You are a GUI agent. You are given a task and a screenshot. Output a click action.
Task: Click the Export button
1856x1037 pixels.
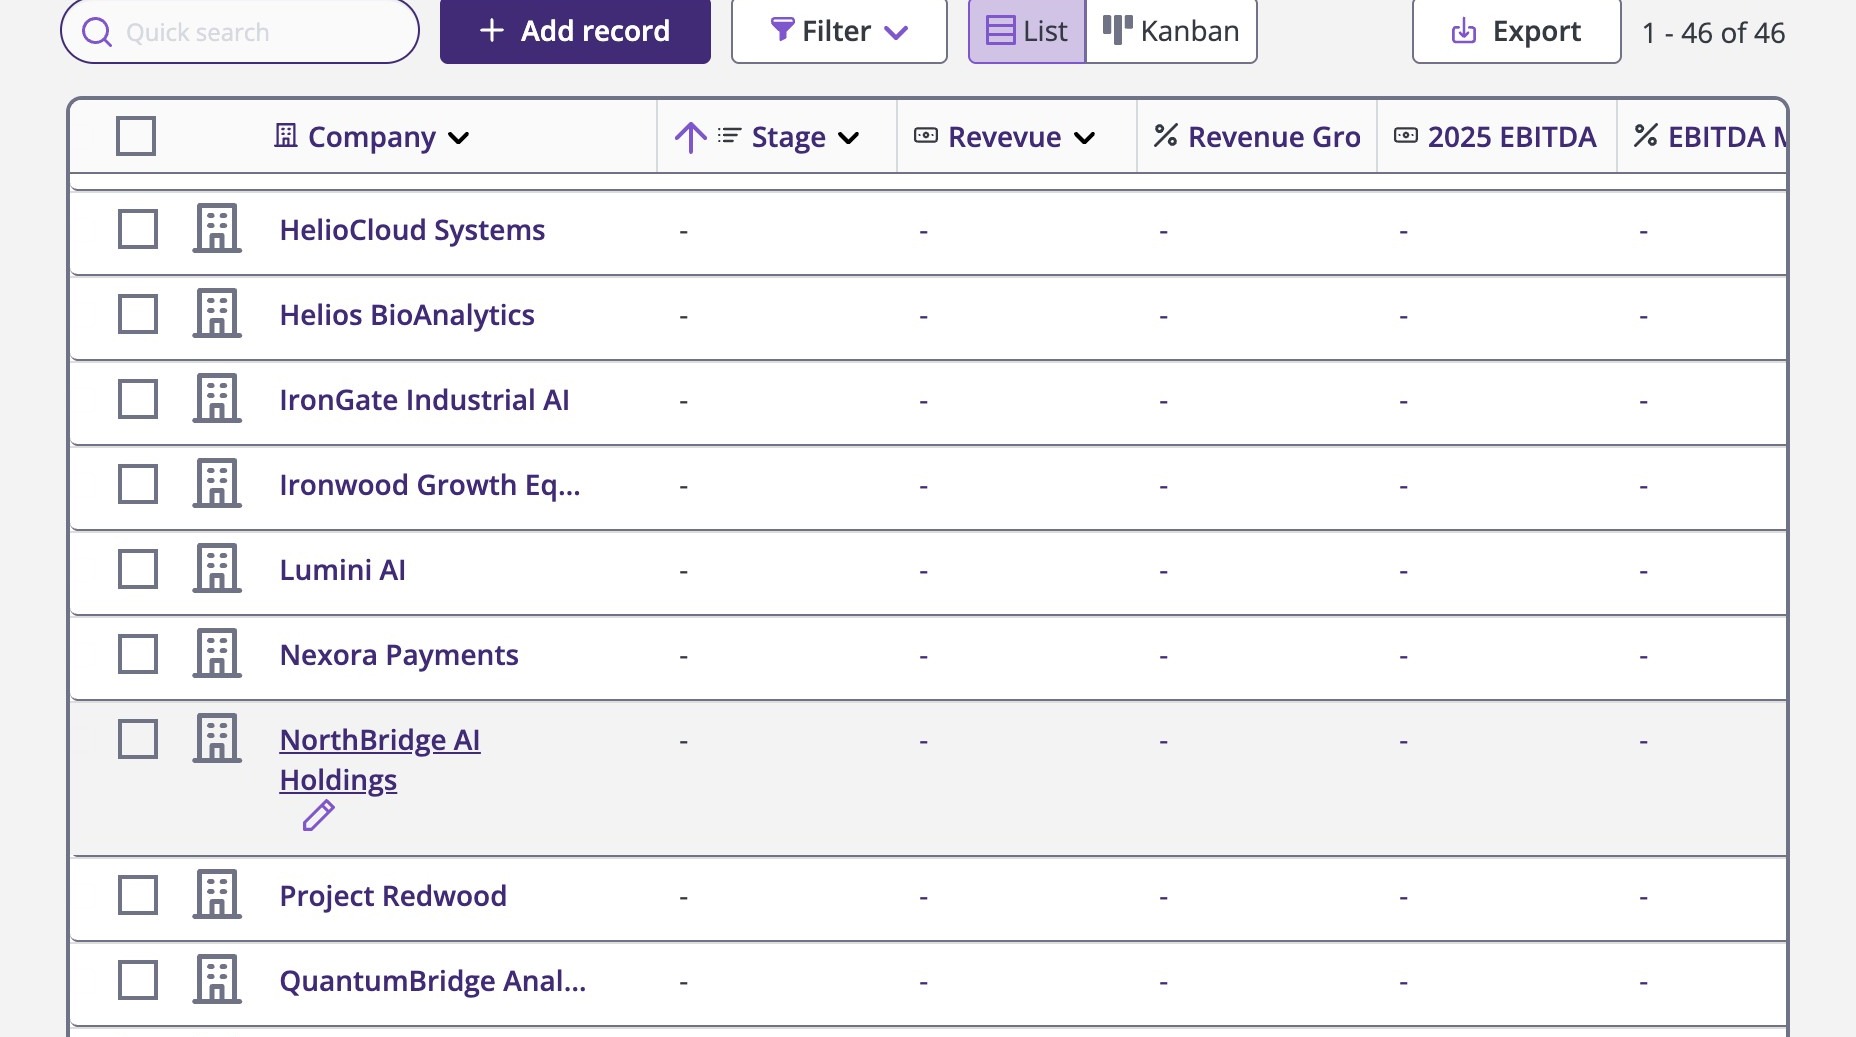pos(1516,32)
